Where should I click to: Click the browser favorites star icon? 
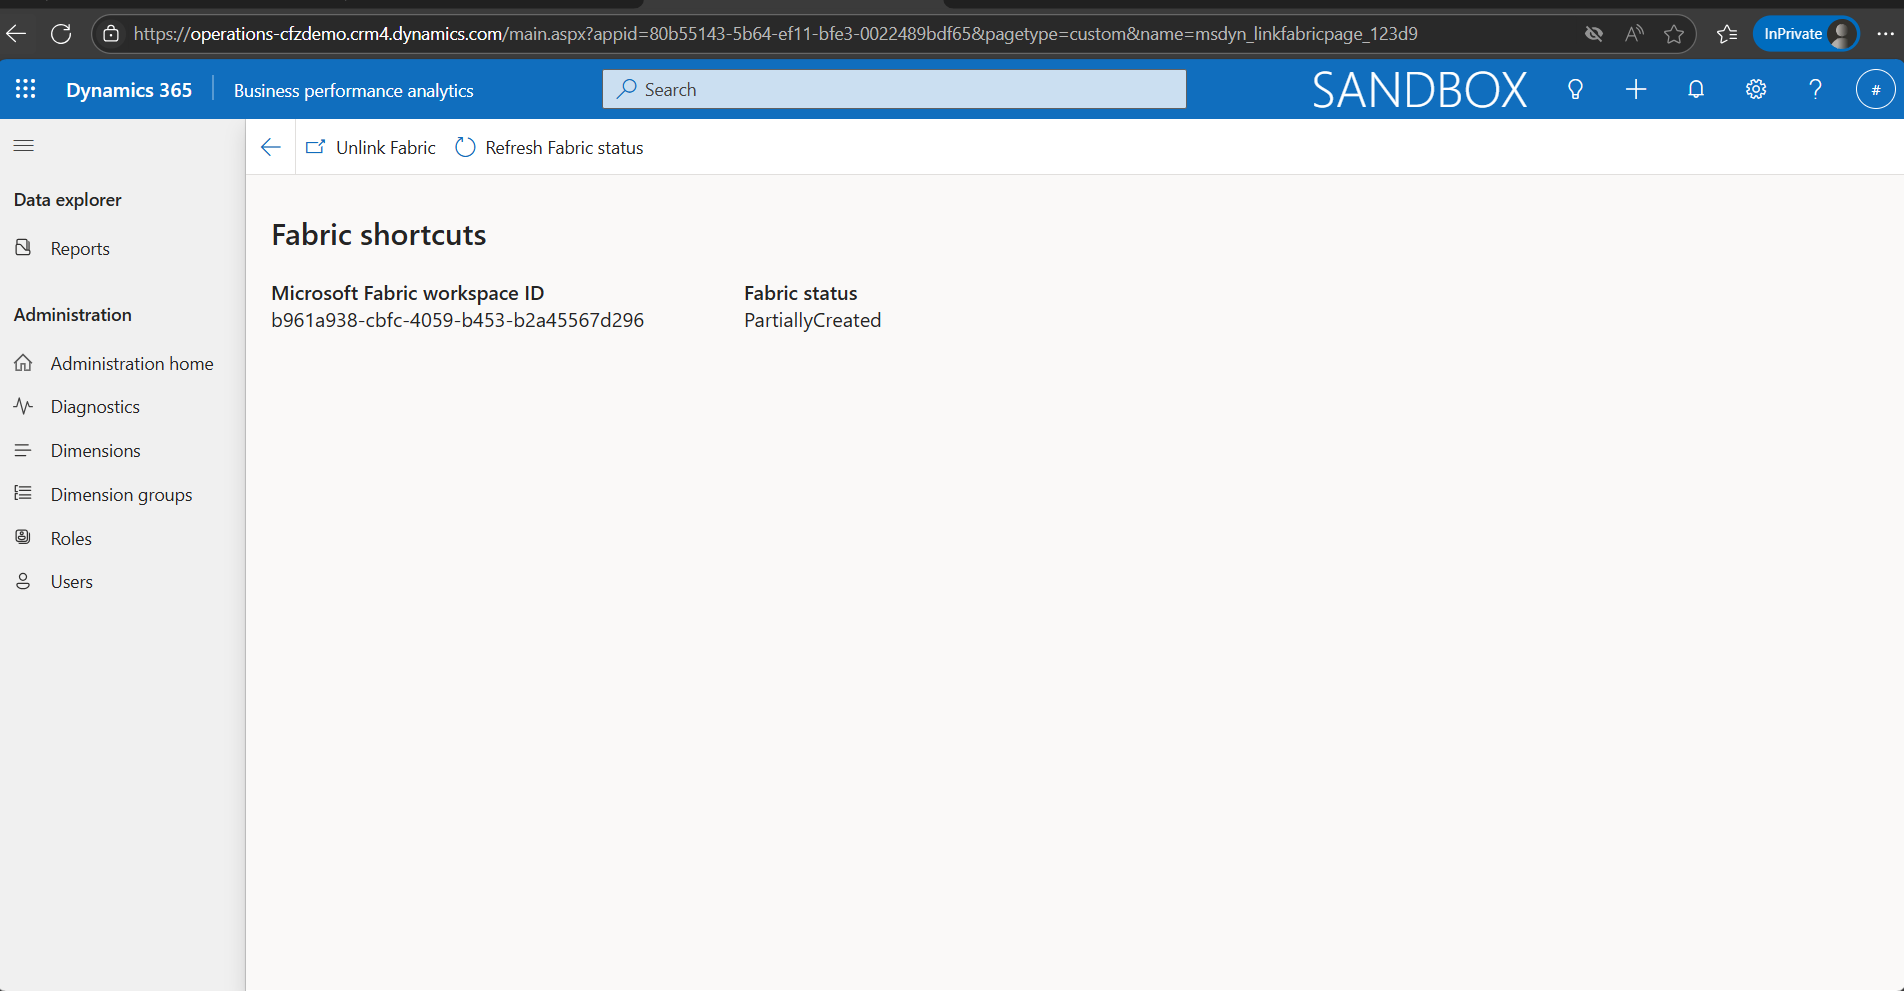point(1674,34)
